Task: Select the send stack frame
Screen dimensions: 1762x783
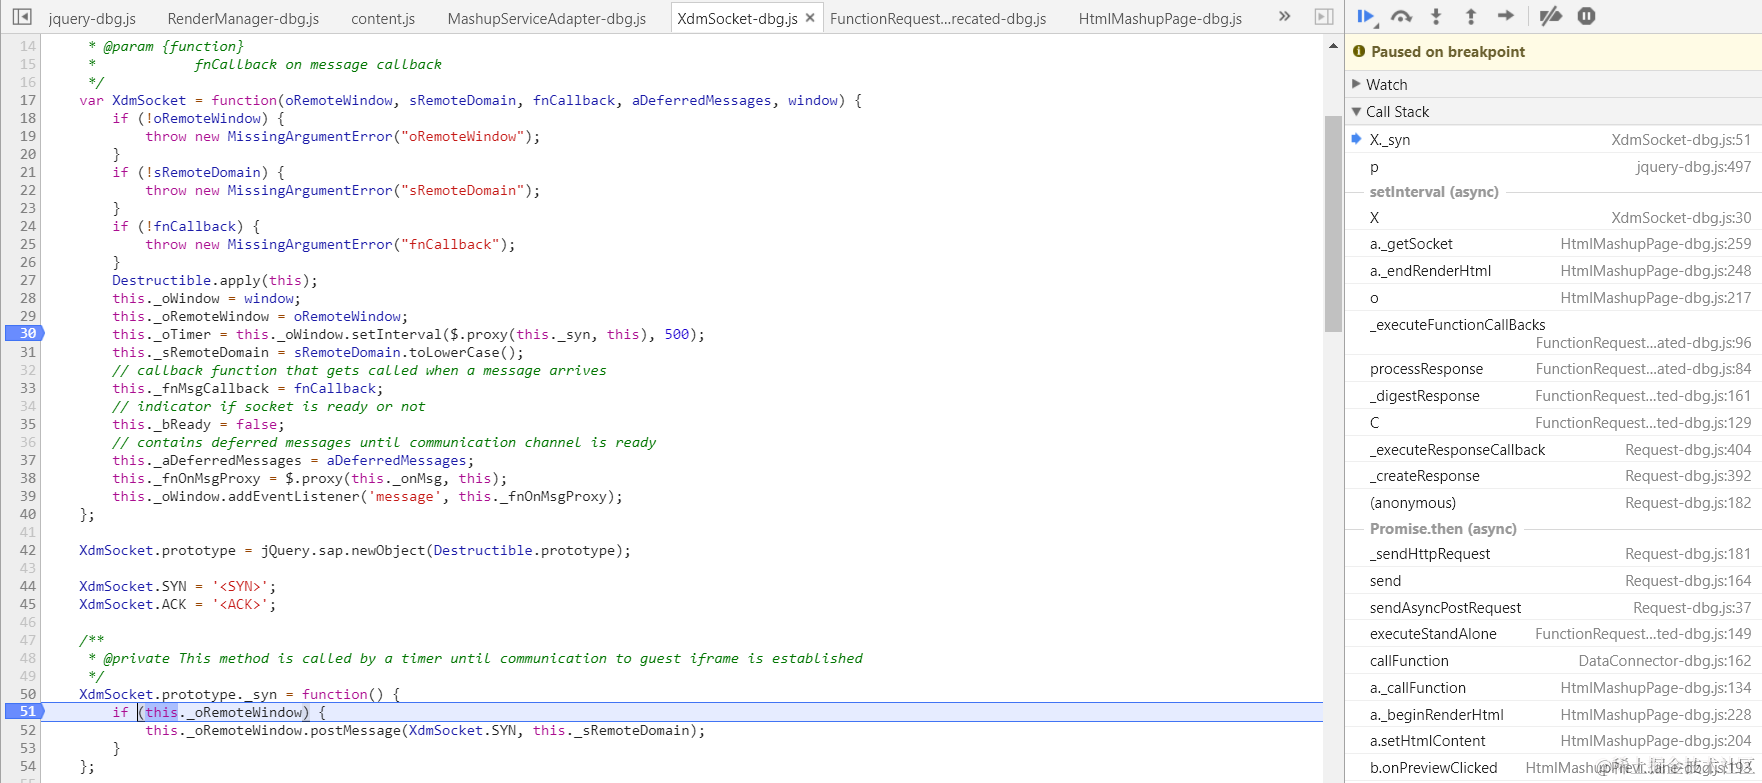Action: 1552,581
